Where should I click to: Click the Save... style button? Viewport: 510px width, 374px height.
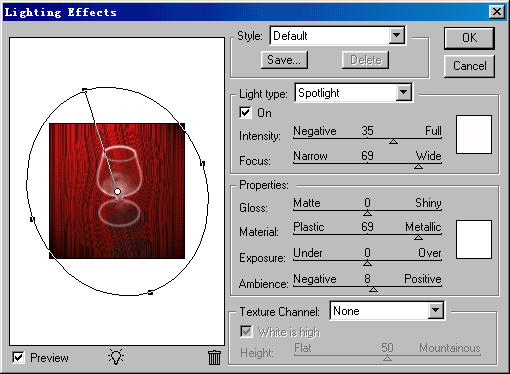[x=284, y=60]
